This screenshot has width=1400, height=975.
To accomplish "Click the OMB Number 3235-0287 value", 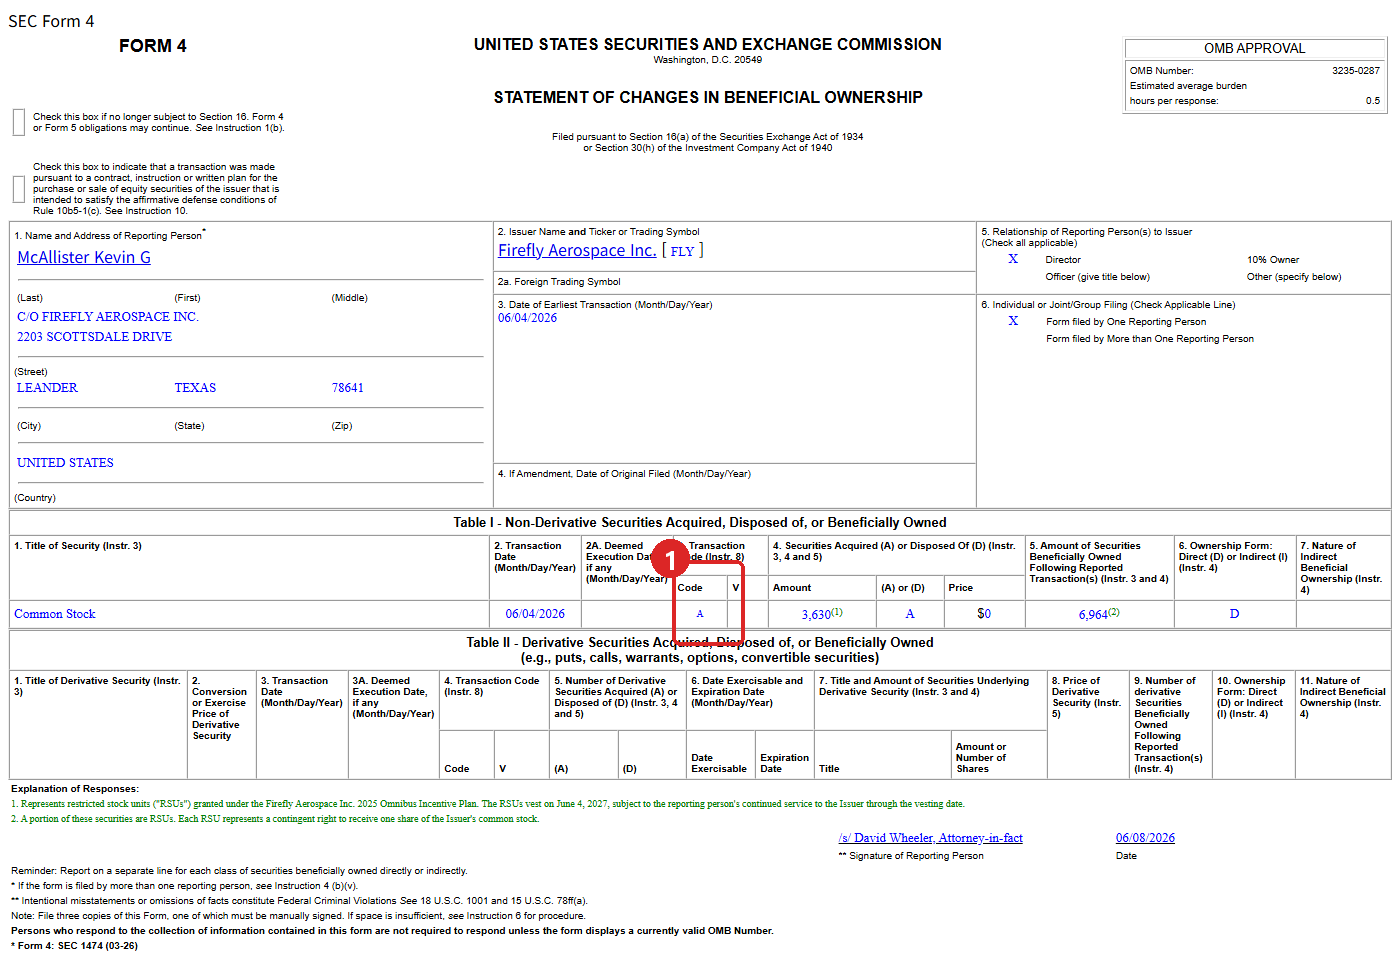I will click(1355, 71).
